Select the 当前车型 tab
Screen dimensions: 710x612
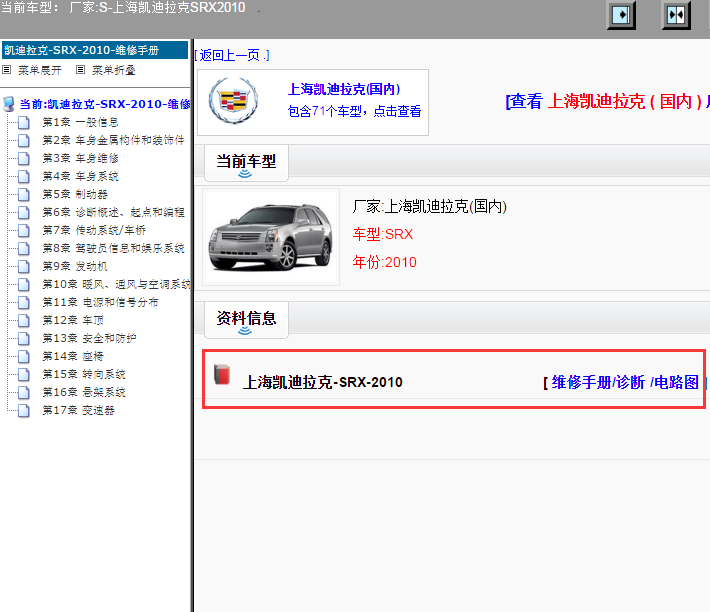pyautogui.click(x=246, y=163)
